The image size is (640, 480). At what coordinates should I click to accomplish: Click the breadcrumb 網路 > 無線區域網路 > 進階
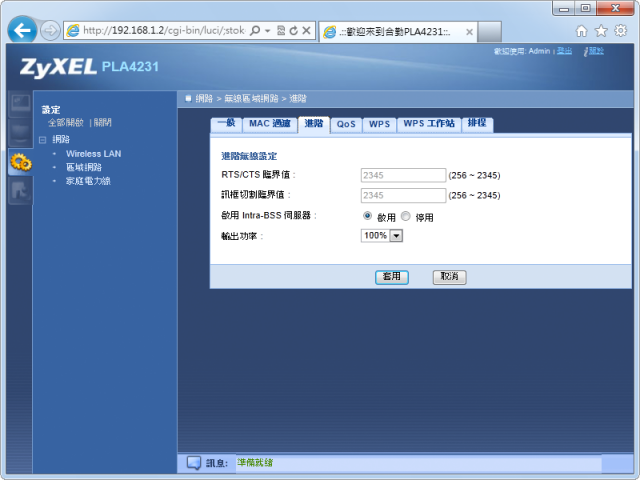251,98
